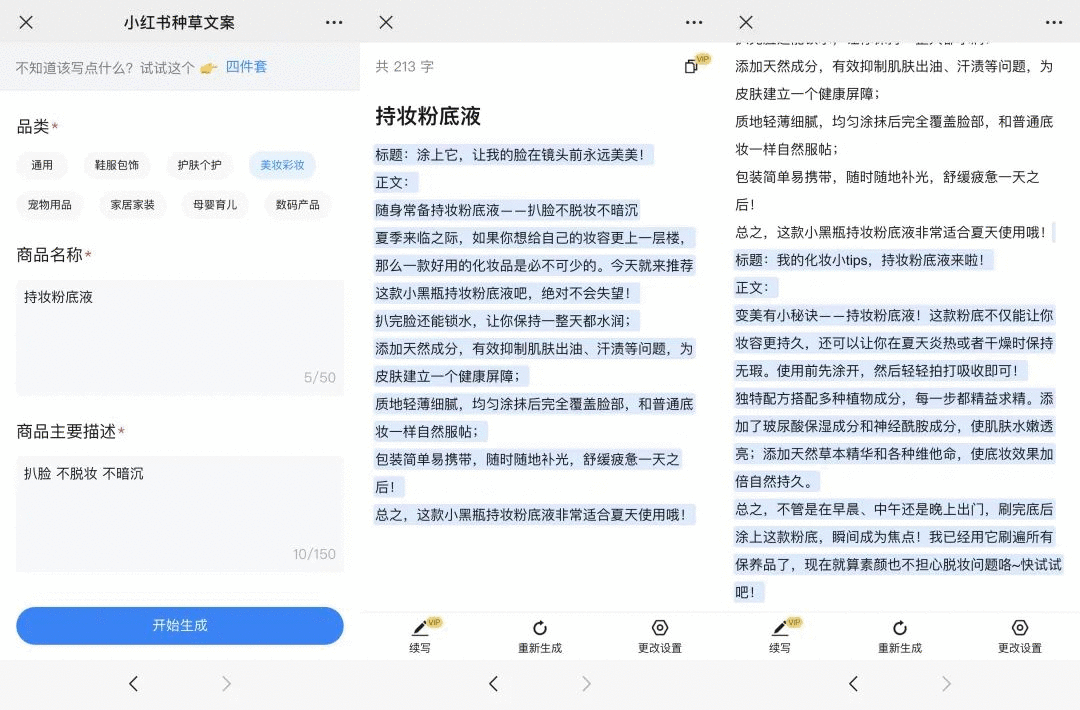The image size is (1080, 710).
Task: Edit the 商品名称 field containing 持妆粉底液
Action: pos(180,337)
